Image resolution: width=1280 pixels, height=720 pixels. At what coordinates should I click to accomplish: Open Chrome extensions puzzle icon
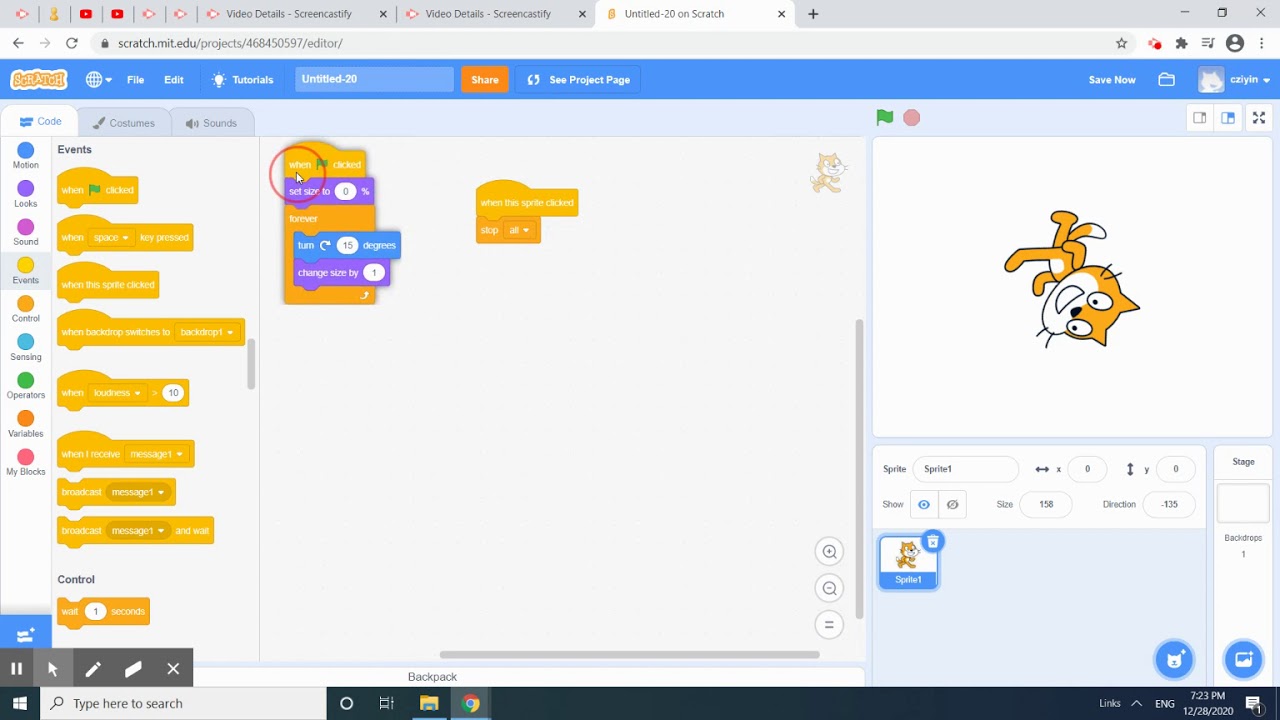1181,43
